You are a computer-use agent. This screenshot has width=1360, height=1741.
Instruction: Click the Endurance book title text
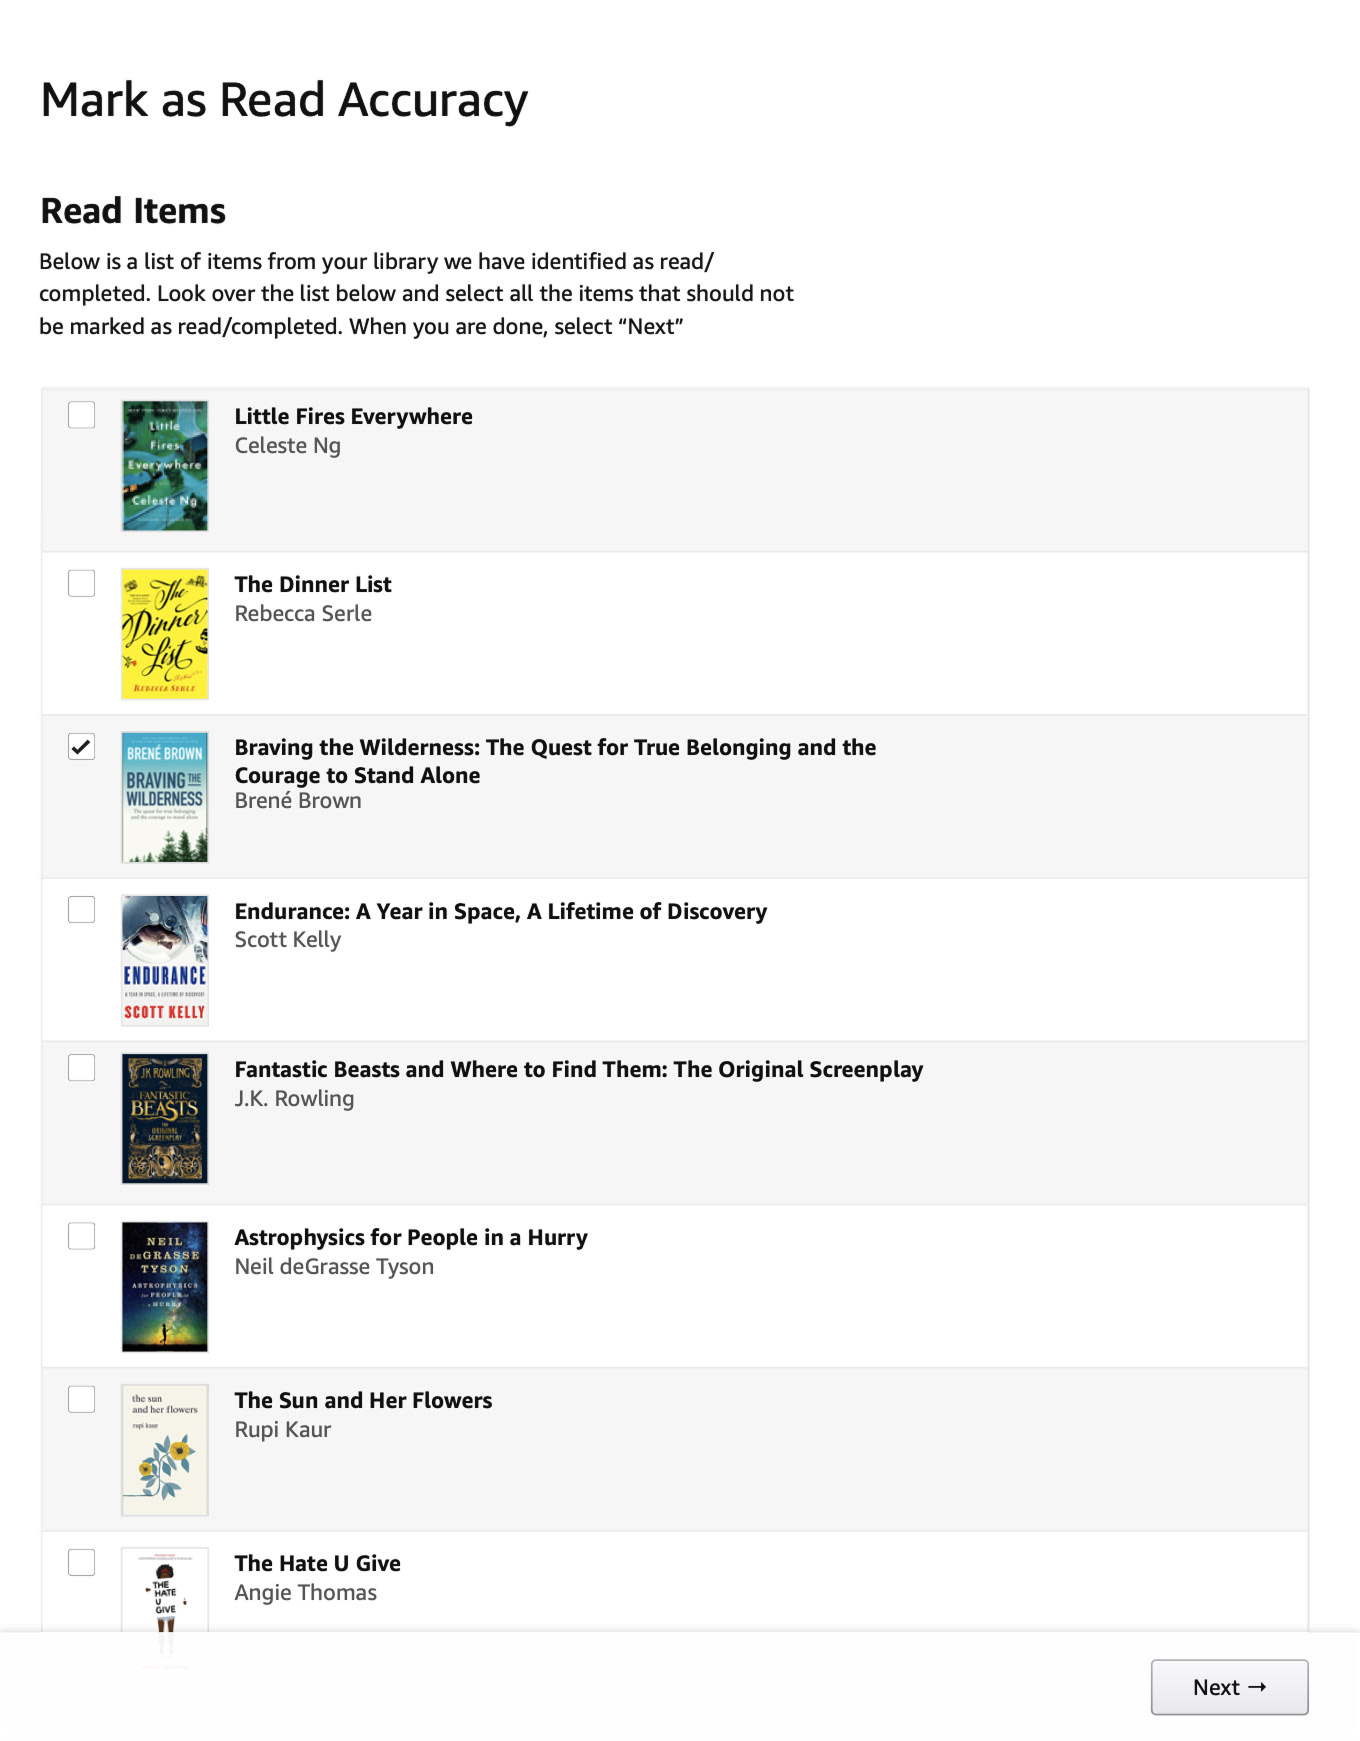pos(501,911)
